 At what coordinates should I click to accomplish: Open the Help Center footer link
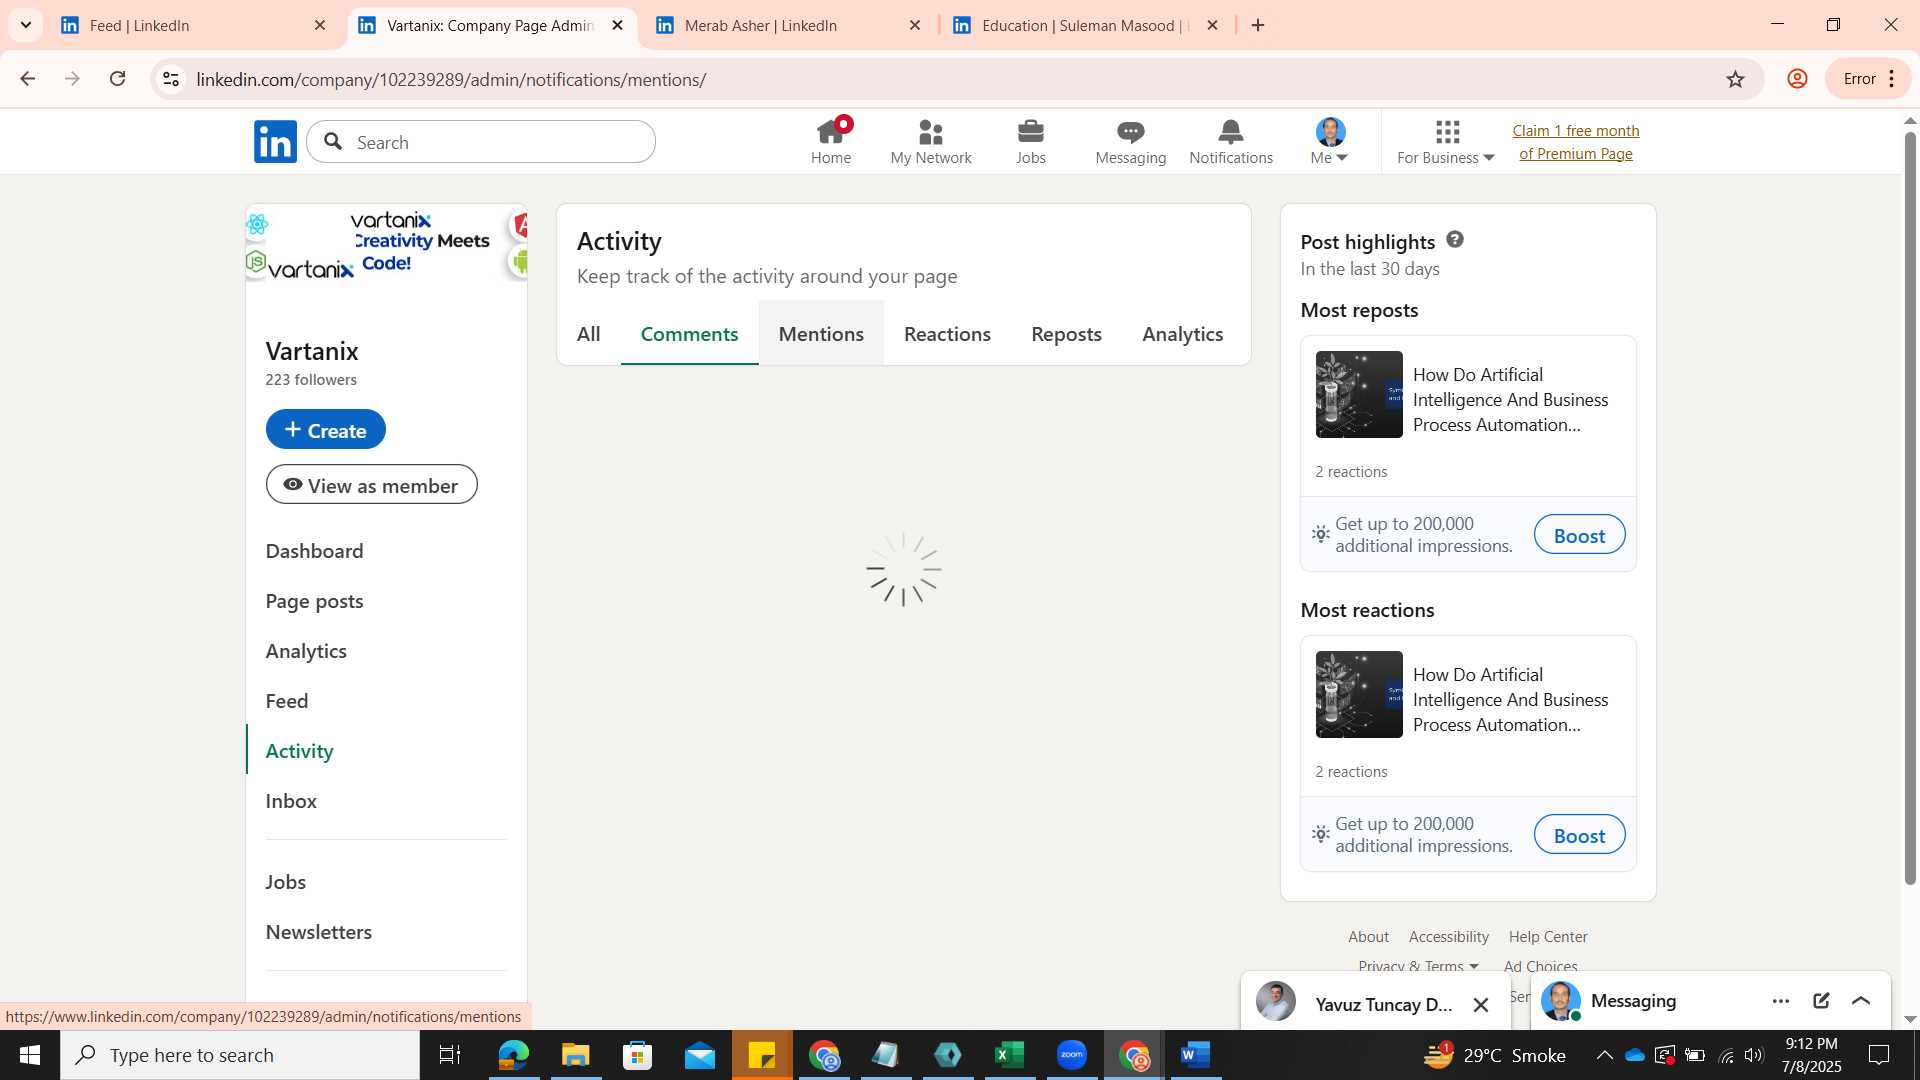1548,937
